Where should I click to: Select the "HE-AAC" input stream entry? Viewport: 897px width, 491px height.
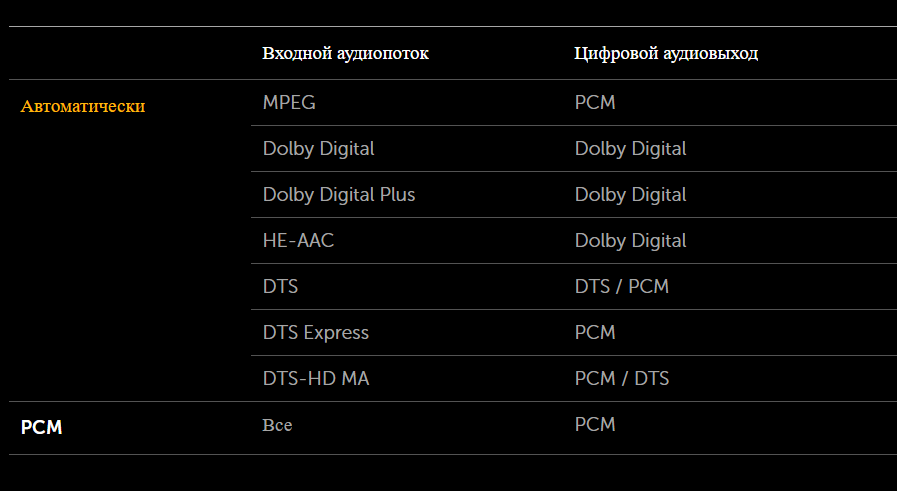tap(298, 240)
